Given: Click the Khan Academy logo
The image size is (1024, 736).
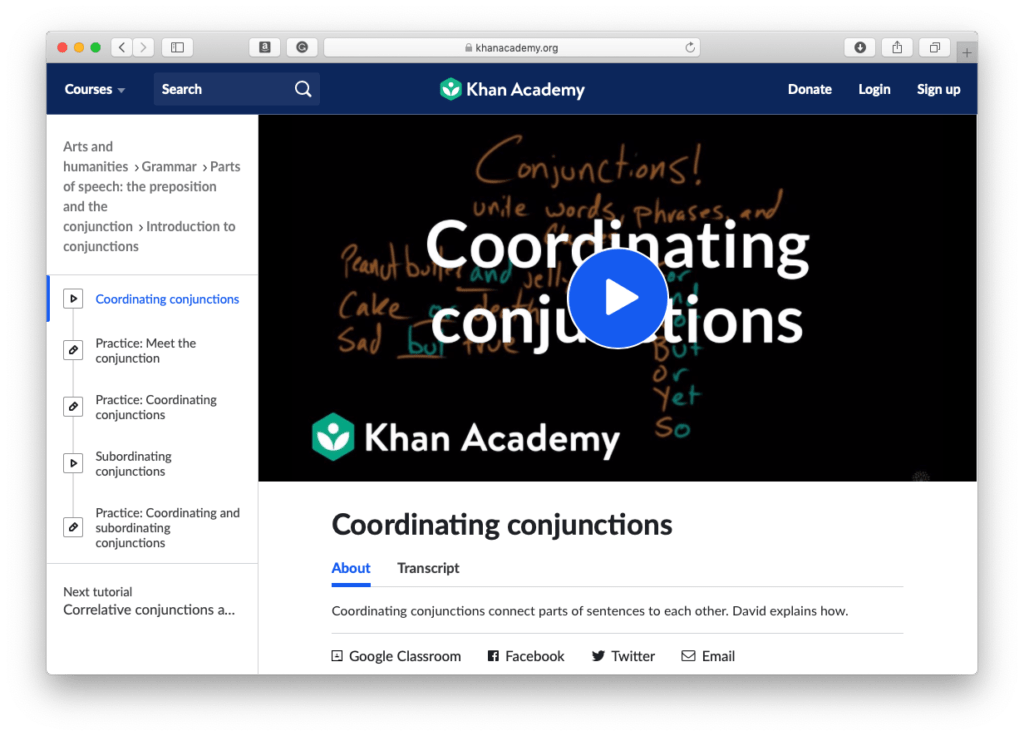Looking at the screenshot, I should tap(511, 89).
